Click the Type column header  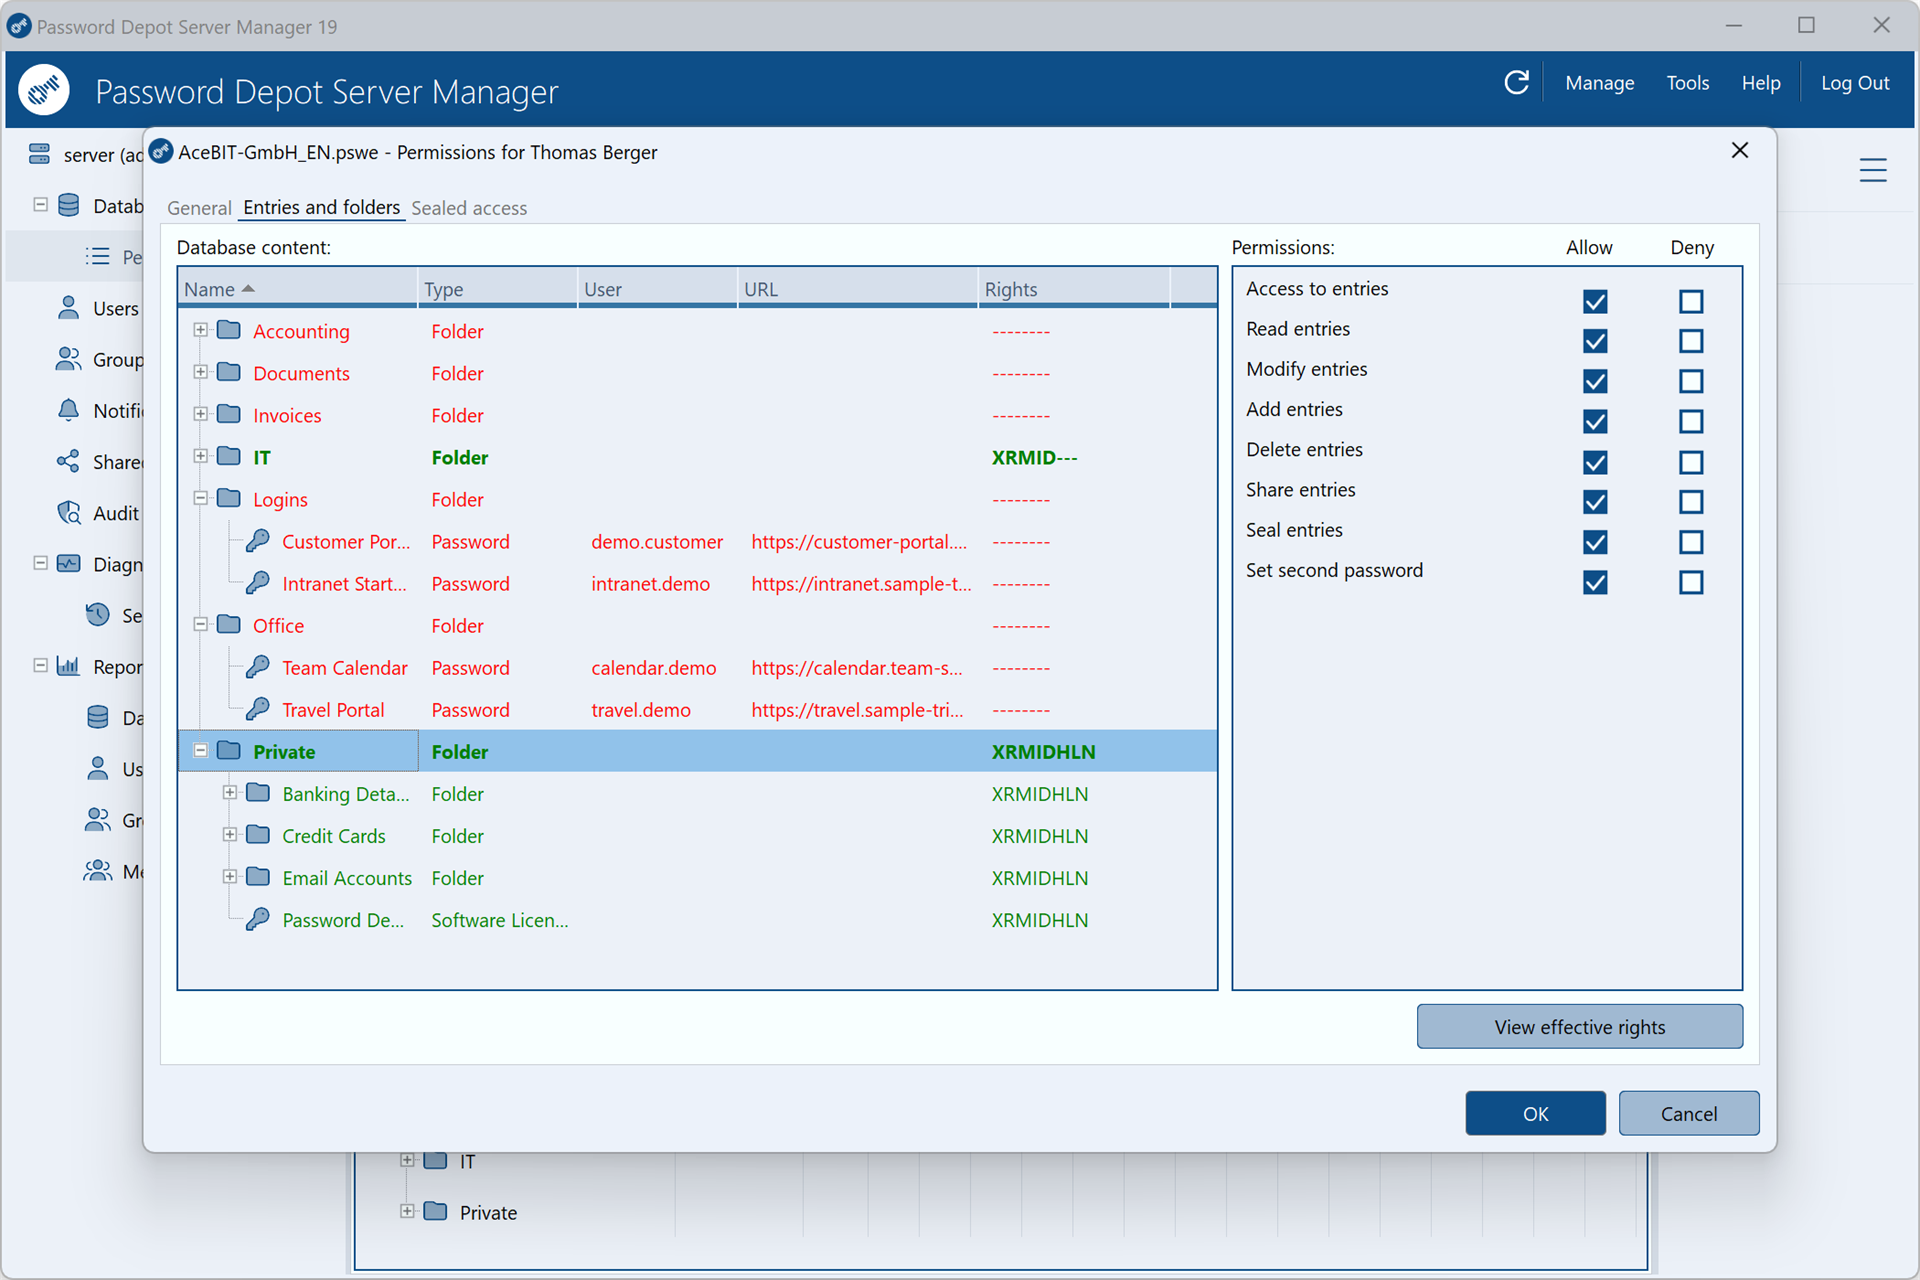pos(497,289)
